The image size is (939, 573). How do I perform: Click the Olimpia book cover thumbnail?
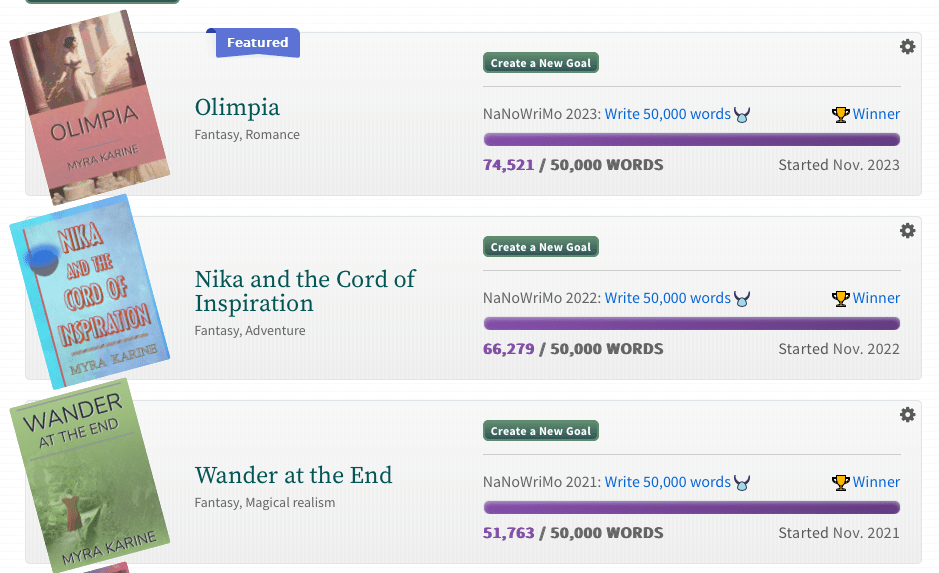(x=90, y=108)
